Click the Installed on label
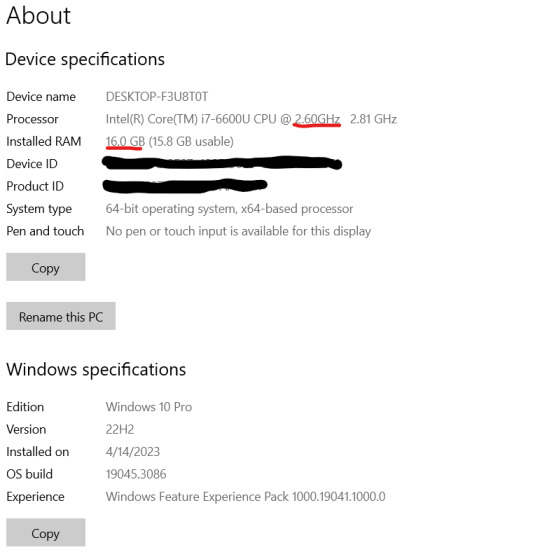Viewport: 540px width, 552px height. [38, 452]
